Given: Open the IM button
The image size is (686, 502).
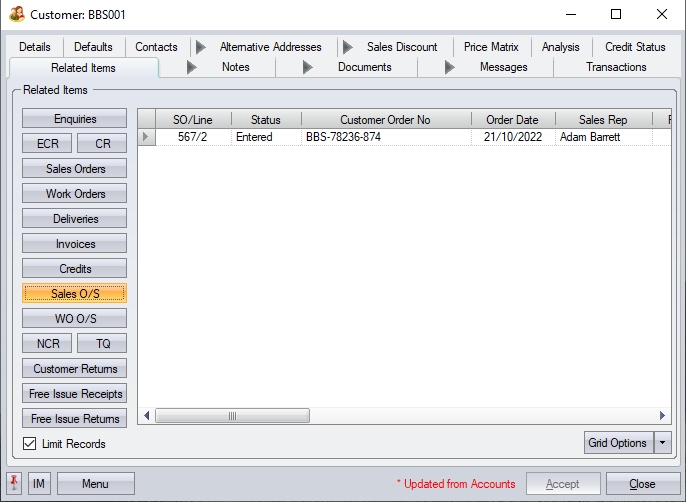Looking at the screenshot, I should (39, 484).
